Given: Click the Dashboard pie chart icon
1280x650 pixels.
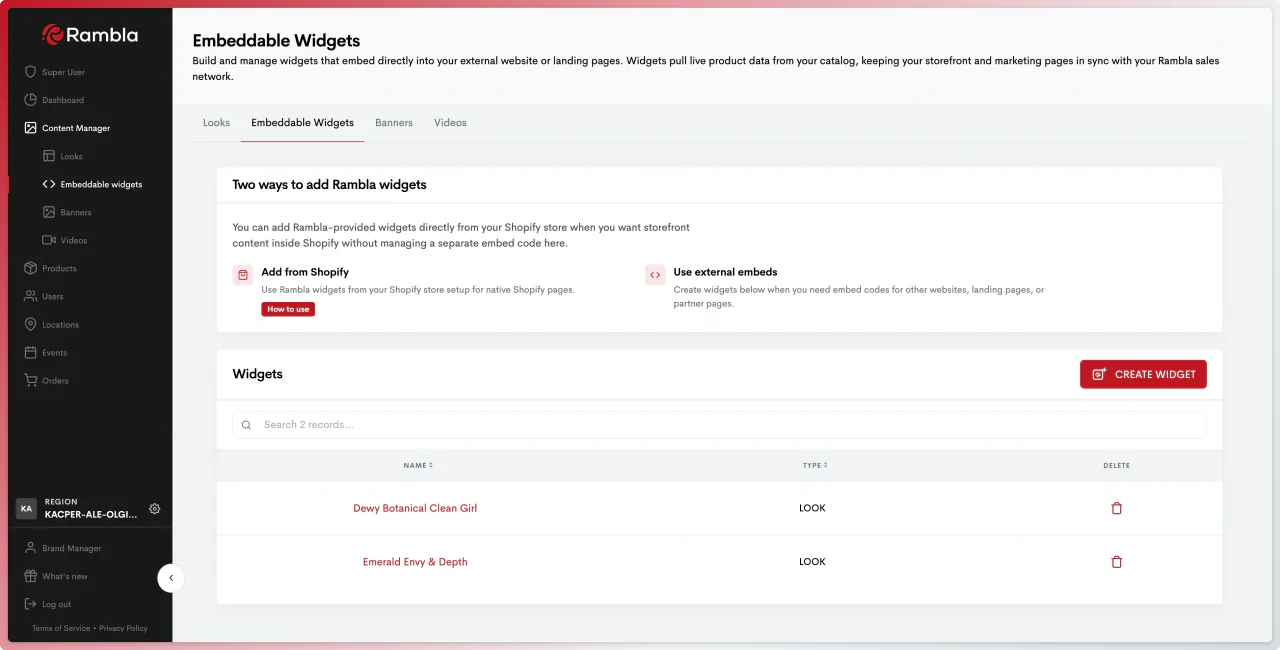Looking at the screenshot, I should [x=31, y=100].
